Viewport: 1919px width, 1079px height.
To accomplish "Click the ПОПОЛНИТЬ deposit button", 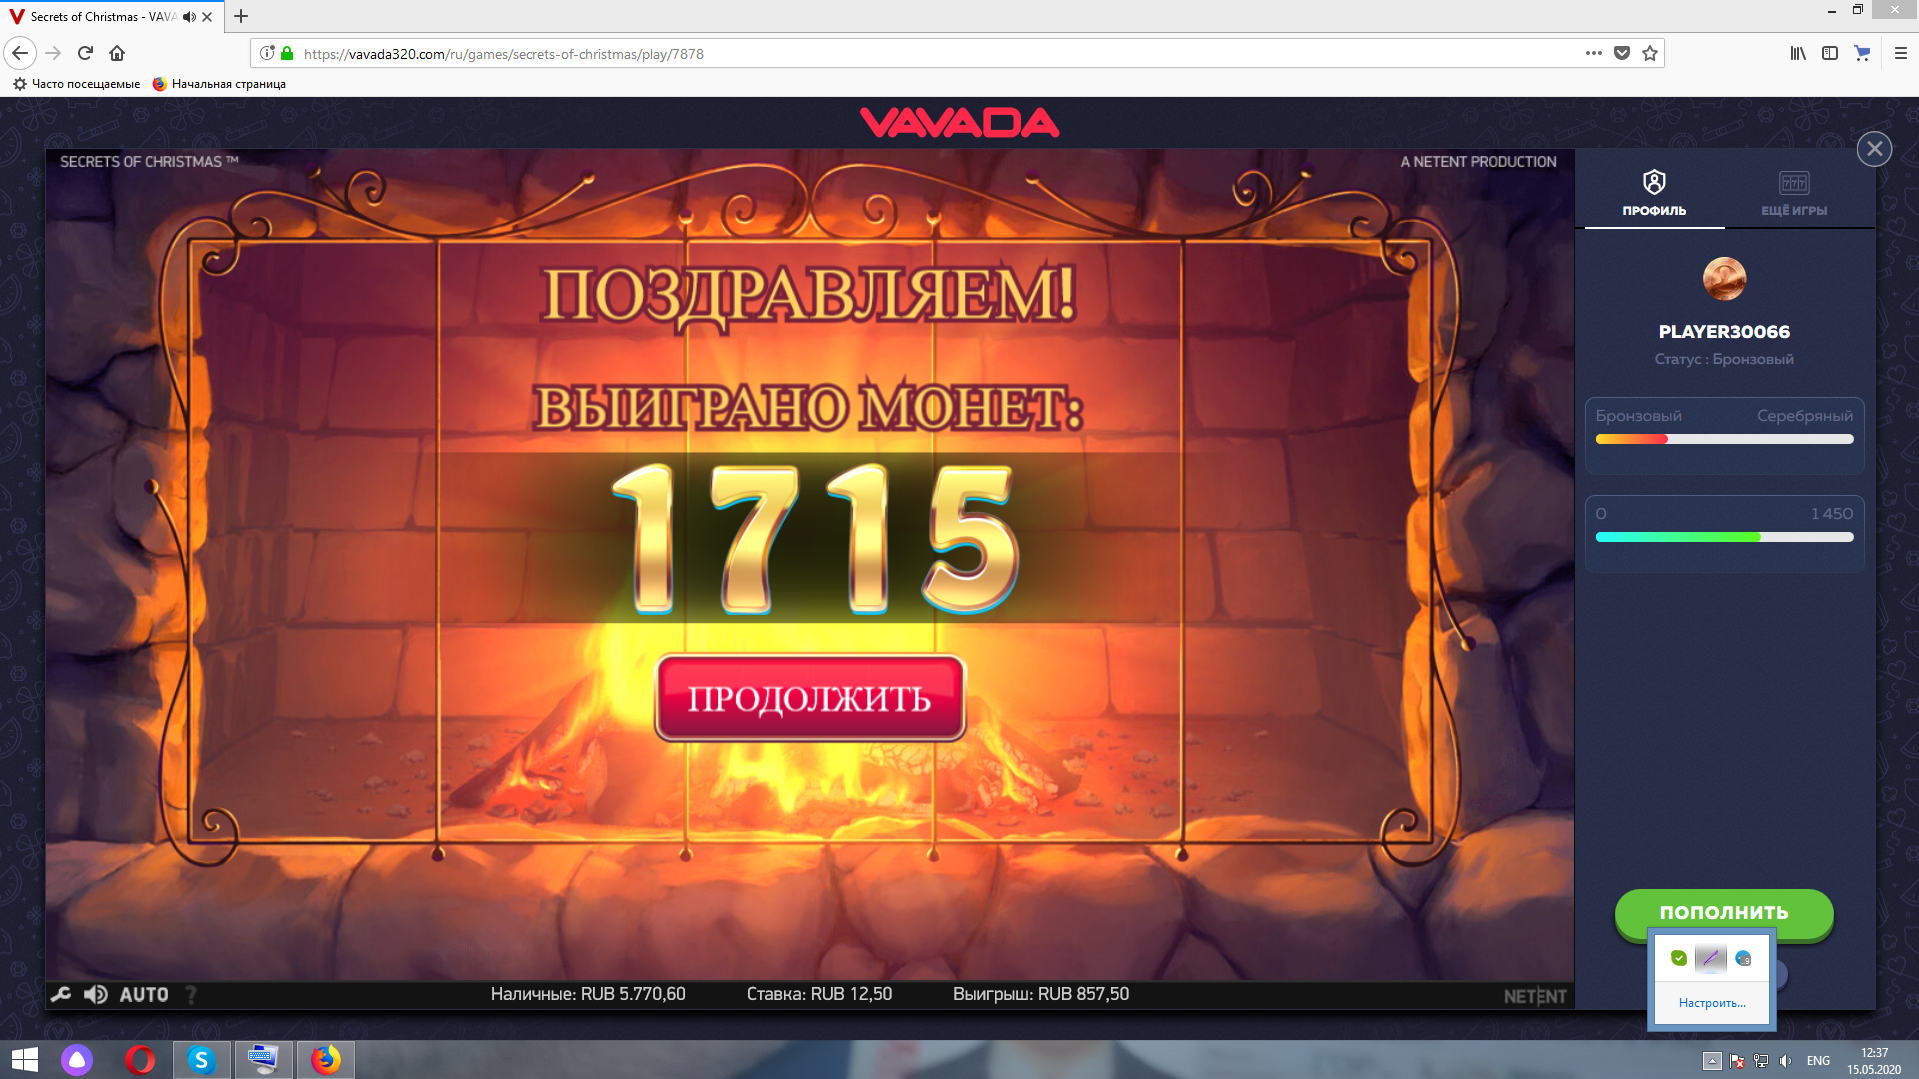I will click(1724, 912).
